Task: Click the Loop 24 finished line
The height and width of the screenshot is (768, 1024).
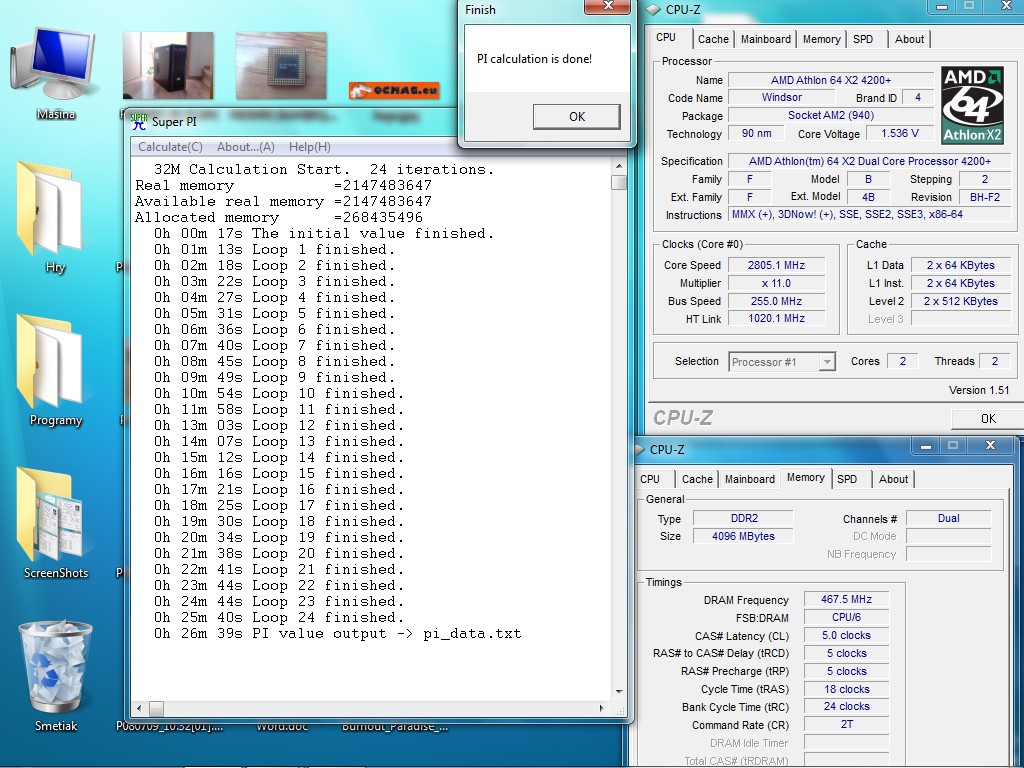Action: point(279,618)
